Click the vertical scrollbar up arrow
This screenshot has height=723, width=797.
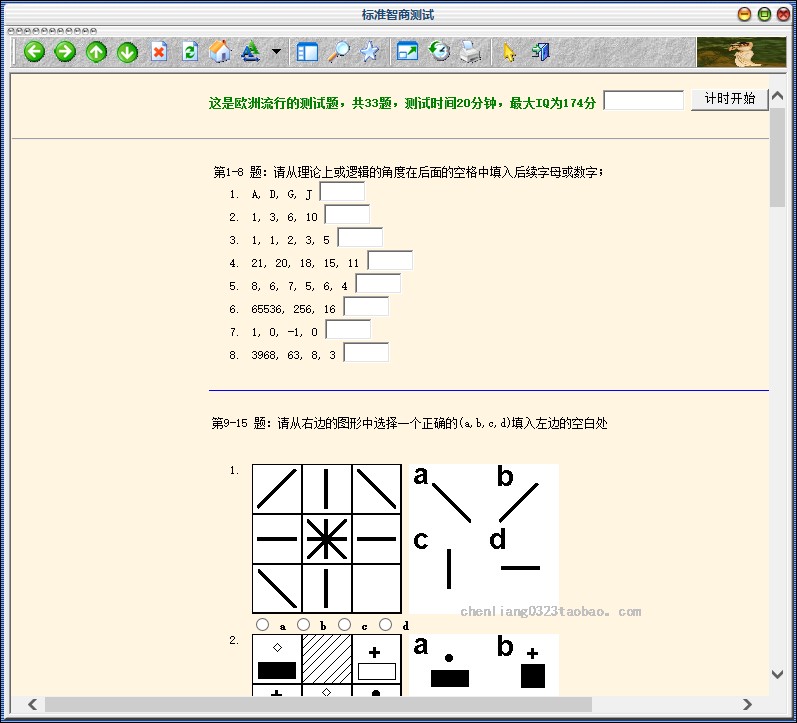point(777,96)
